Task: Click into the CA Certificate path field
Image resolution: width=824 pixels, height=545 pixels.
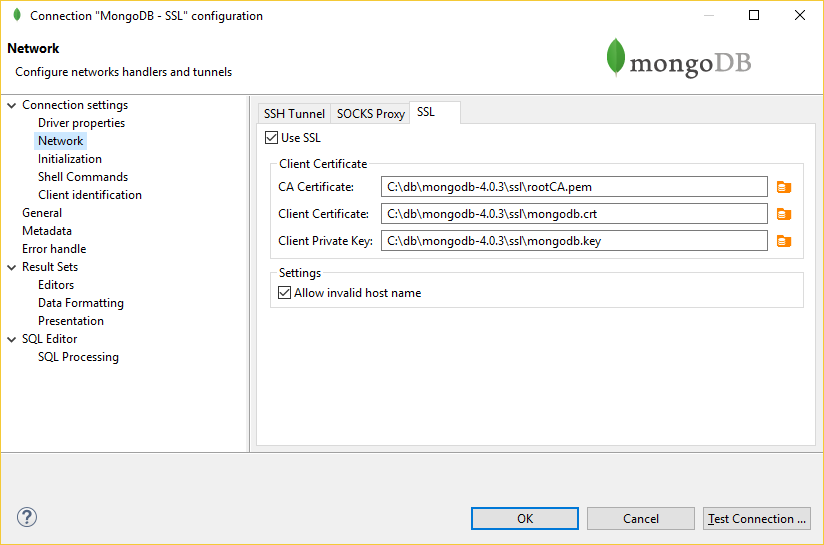Action: [574, 187]
